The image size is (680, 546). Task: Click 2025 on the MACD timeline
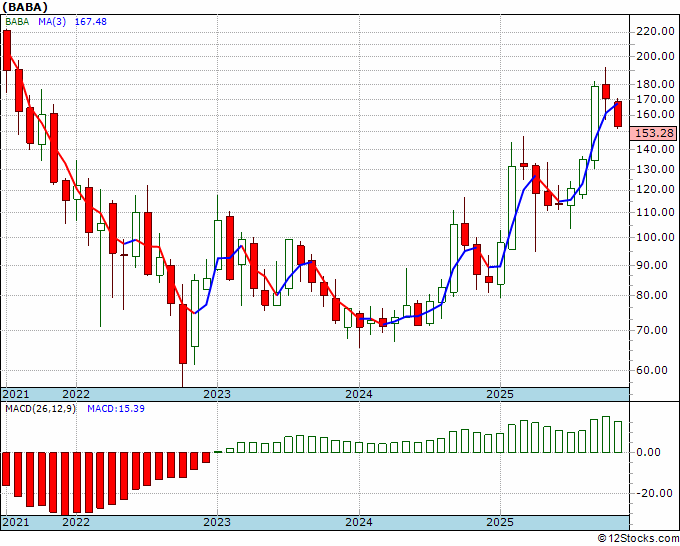pos(500,522)
